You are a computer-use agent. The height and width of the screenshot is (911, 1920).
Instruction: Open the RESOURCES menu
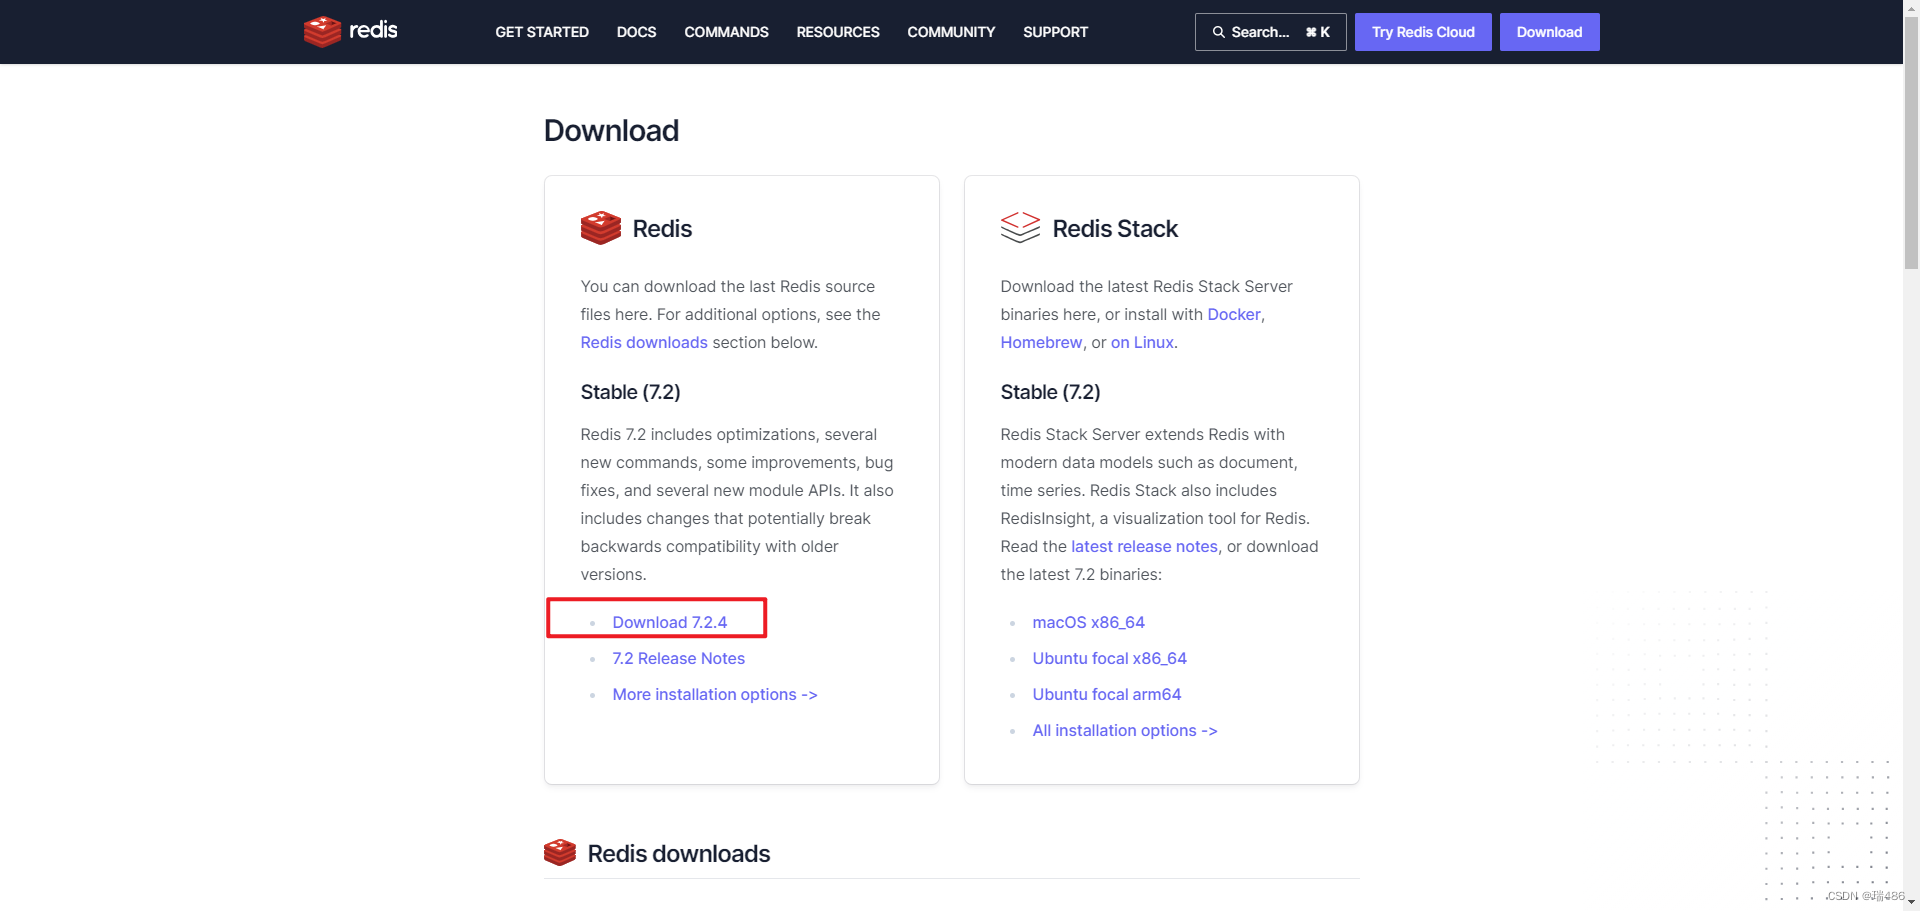click(838, 32)
